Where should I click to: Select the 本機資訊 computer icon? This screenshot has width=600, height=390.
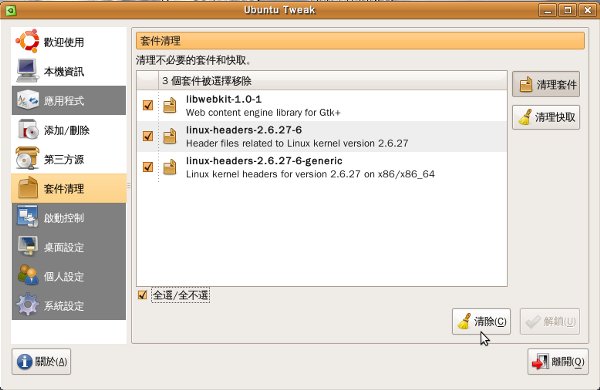tap(27, 71)
